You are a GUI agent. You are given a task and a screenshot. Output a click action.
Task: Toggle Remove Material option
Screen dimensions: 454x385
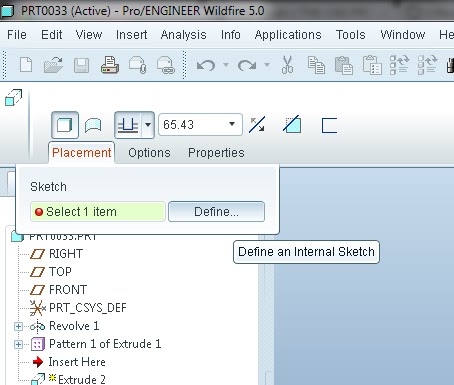[292, 124]
